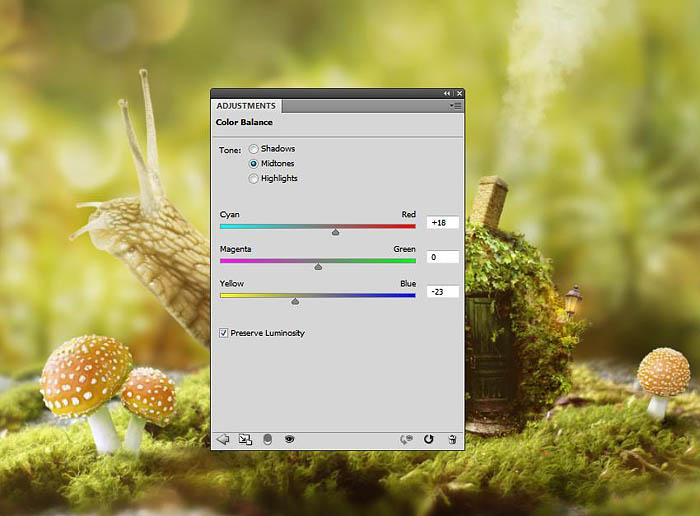Image resolution: width=700 pixels, height=516 pixels.
Task: Select the Shadows tone option
Action: pyautogui.click(x=254, y=149)
